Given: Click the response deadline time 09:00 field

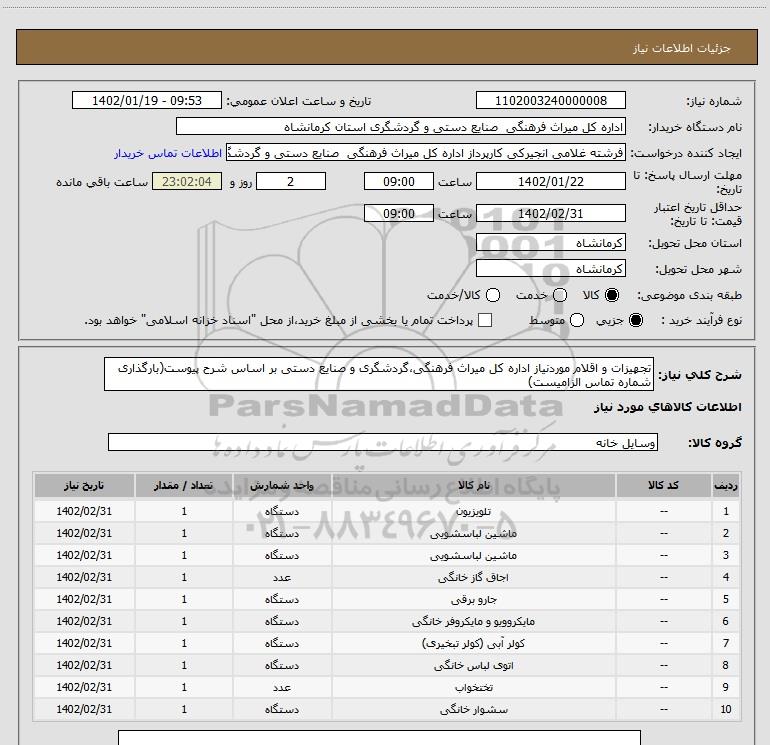Looking at the screenshot, I should (399, 181).
